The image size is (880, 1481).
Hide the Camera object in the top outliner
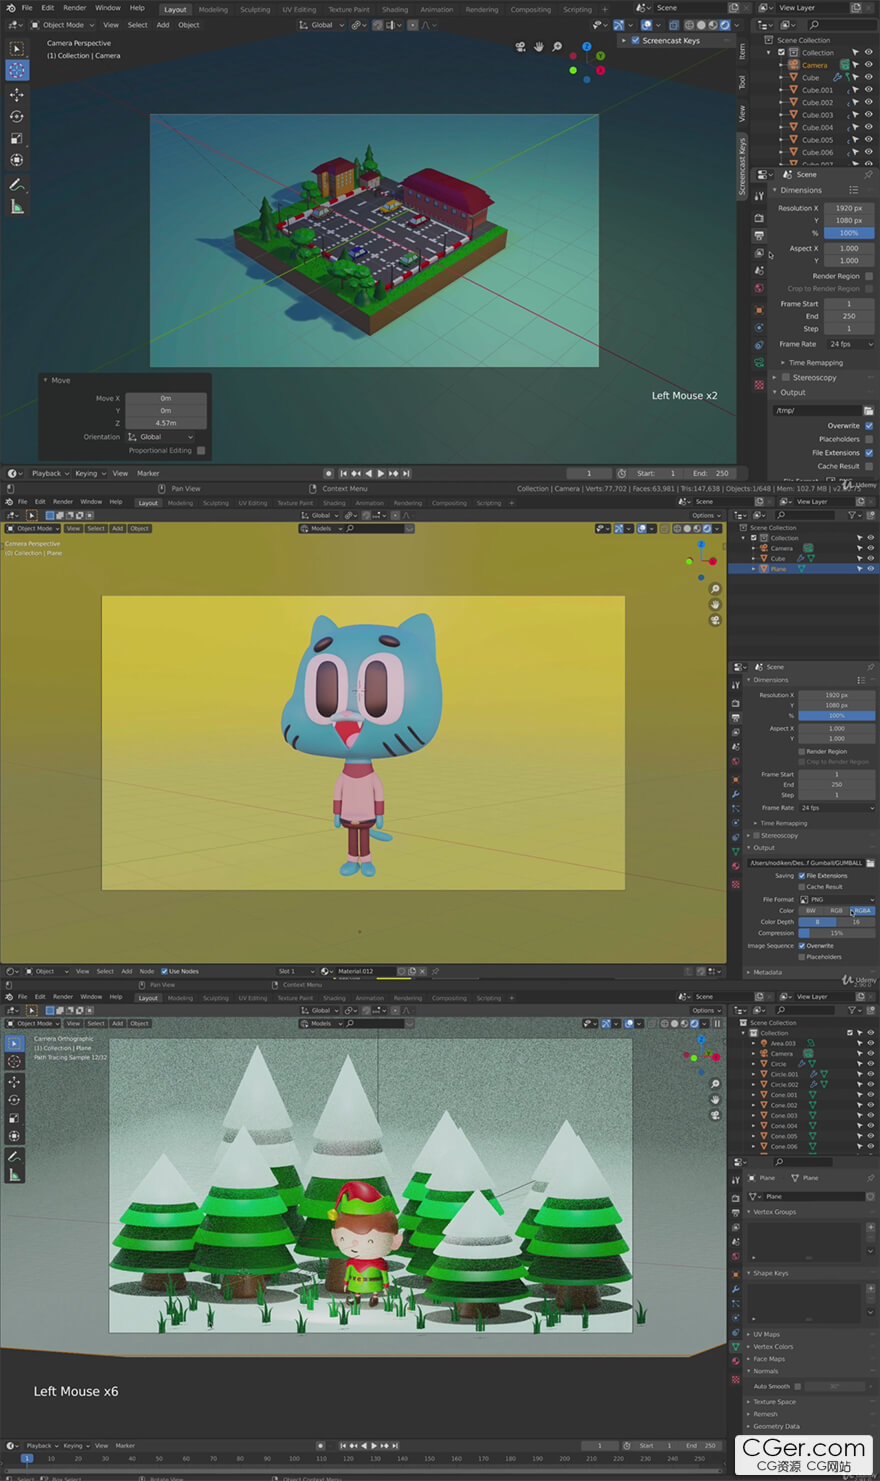coord(868,65)
